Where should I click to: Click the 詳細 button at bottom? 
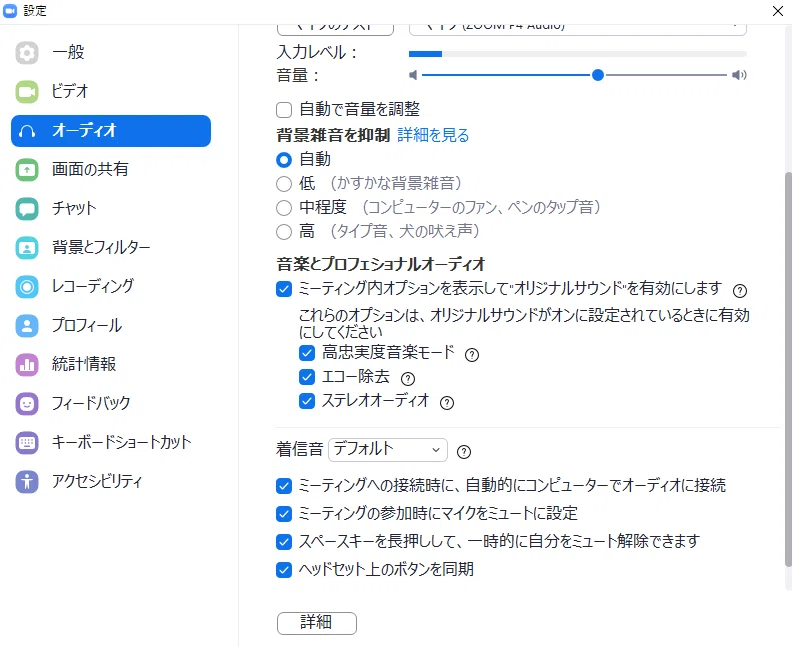point(317,623)
